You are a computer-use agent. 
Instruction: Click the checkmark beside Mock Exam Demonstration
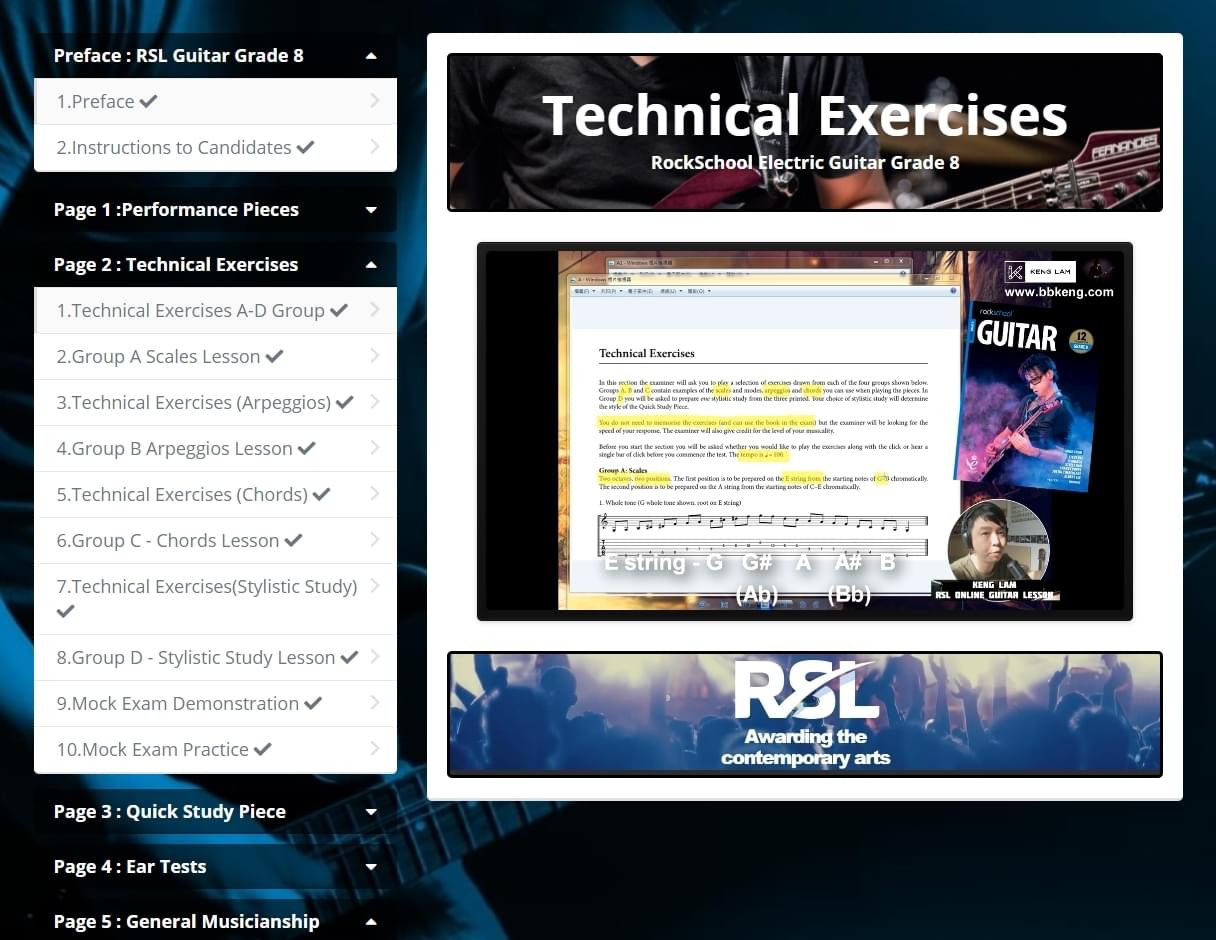(313, 703)
